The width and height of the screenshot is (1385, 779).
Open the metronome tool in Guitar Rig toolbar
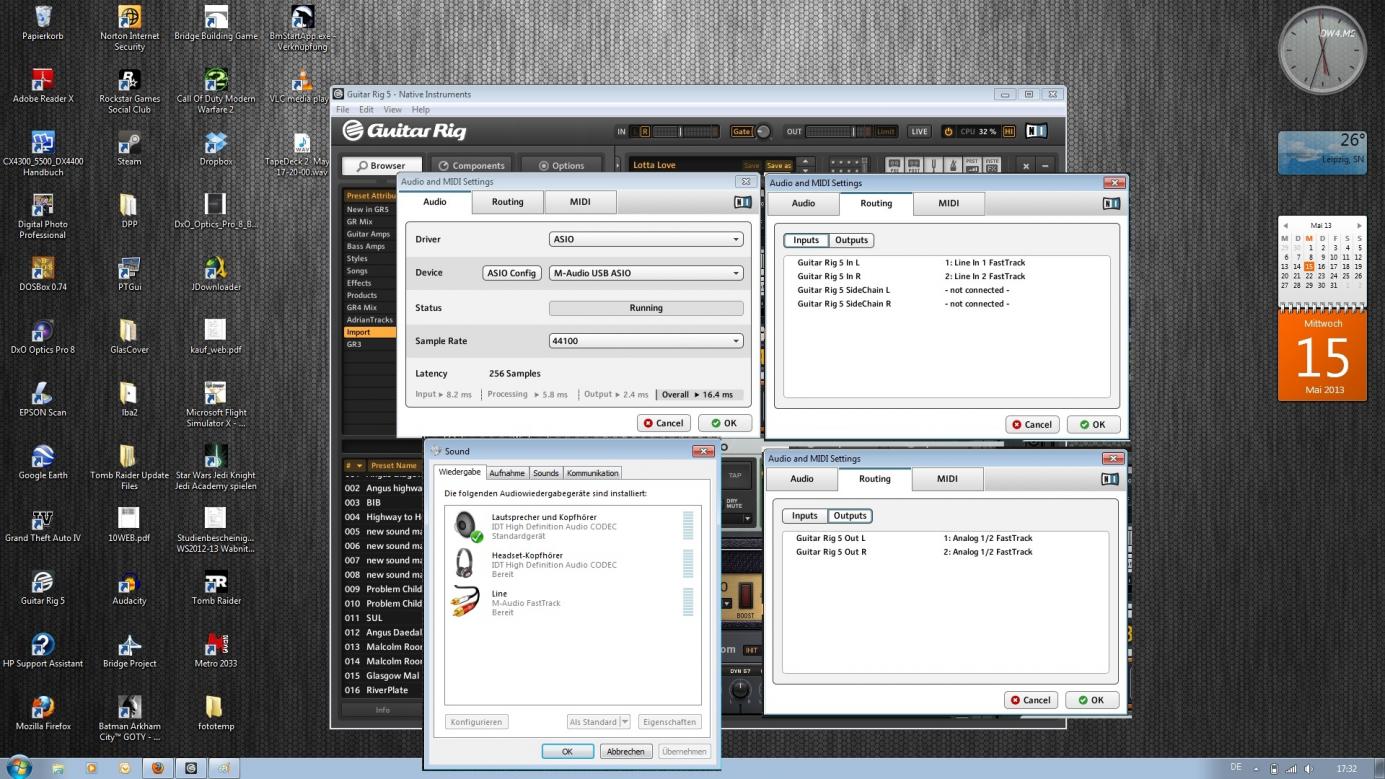point(954,165)
